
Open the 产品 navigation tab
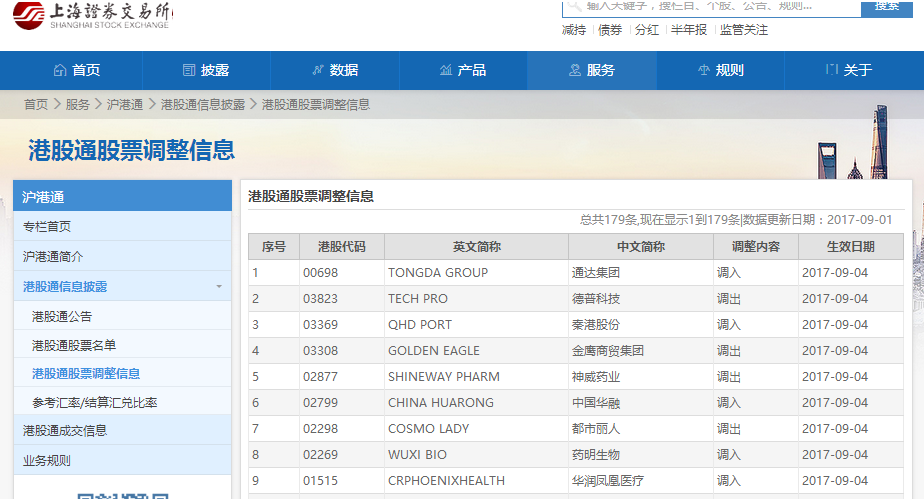463,70
